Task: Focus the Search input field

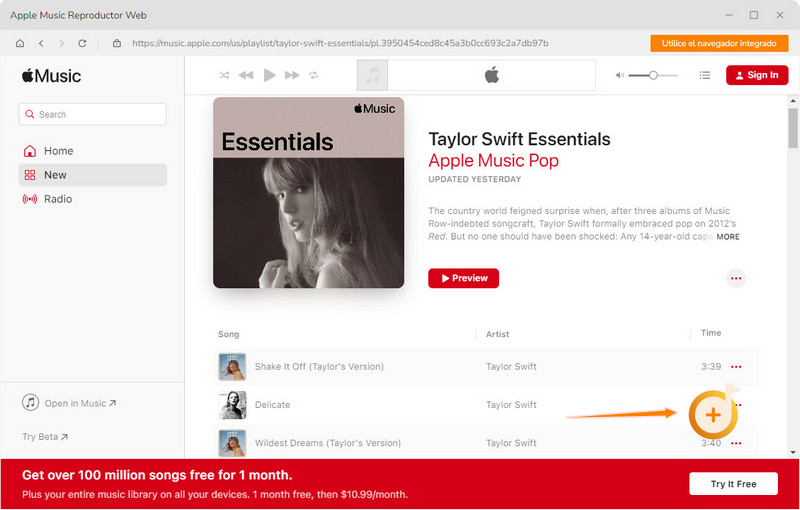Action: 92,114
